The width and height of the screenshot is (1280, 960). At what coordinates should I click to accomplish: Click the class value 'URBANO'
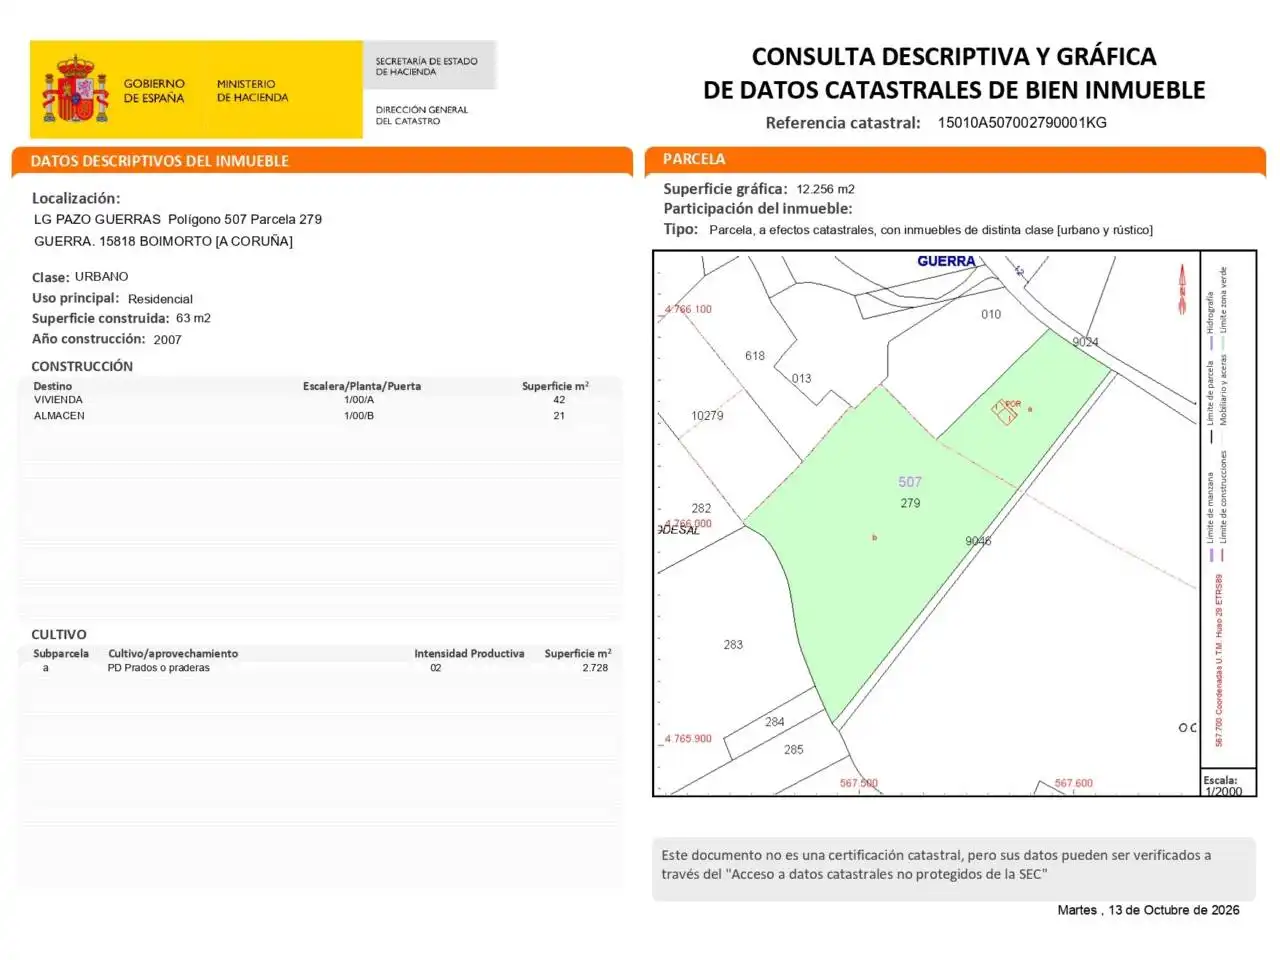[102, 277]
